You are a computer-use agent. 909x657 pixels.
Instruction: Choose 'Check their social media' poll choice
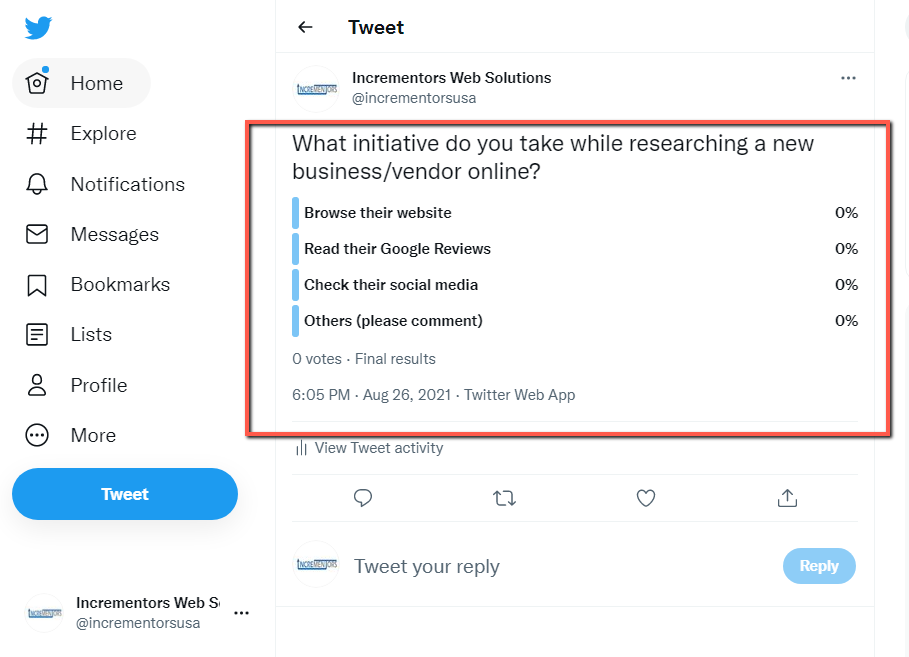pos(390,284)
